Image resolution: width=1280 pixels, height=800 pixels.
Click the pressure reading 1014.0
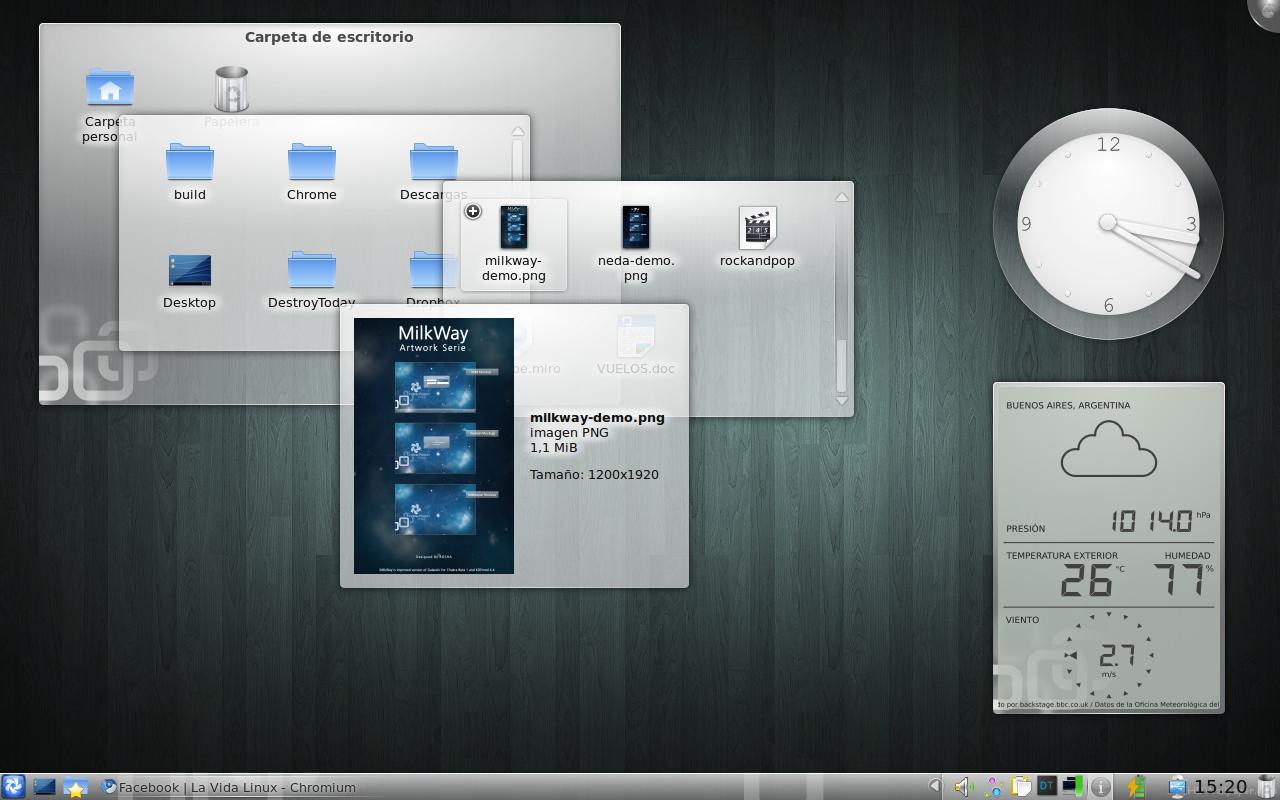click(1151, 520)
